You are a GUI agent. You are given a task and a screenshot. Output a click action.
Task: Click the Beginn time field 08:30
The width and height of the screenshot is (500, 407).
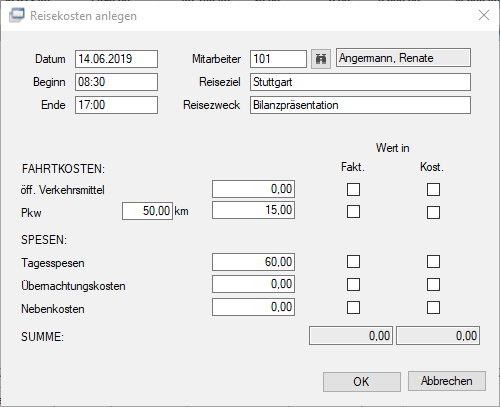116,82
